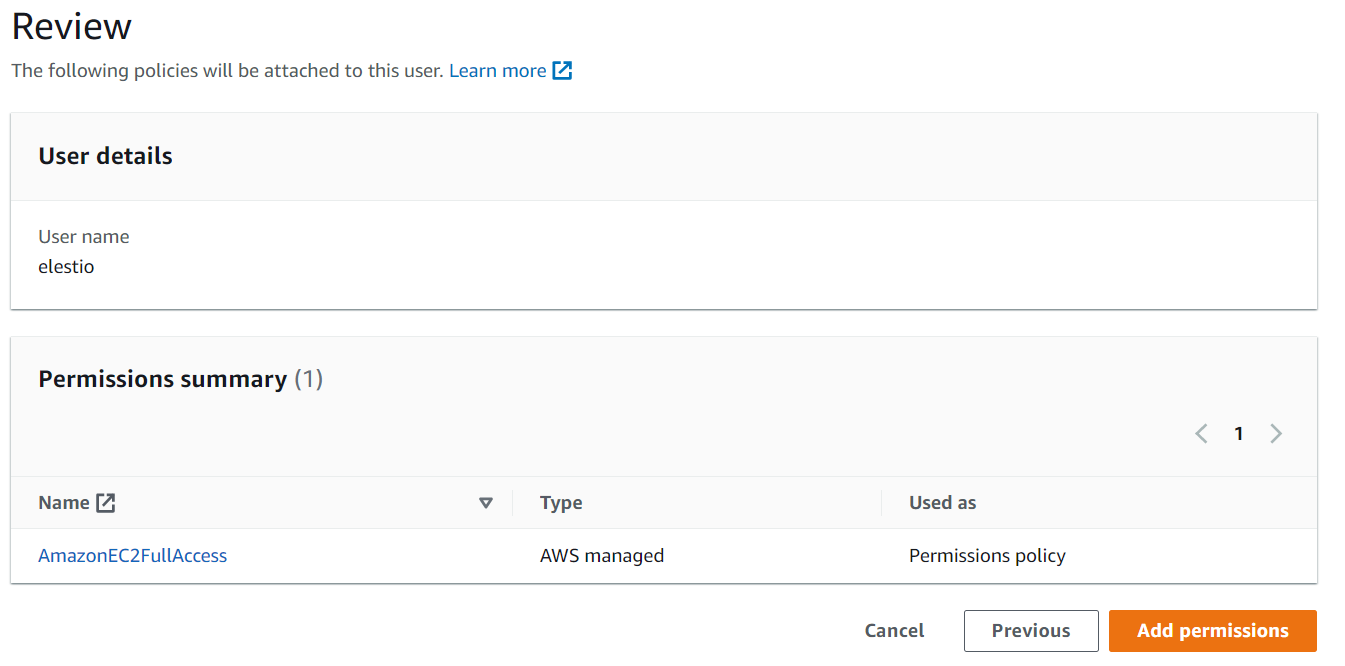Click the Permissions summary heading
The width and height of the screenshot is (1345, 666).
[x=162, y=380]
